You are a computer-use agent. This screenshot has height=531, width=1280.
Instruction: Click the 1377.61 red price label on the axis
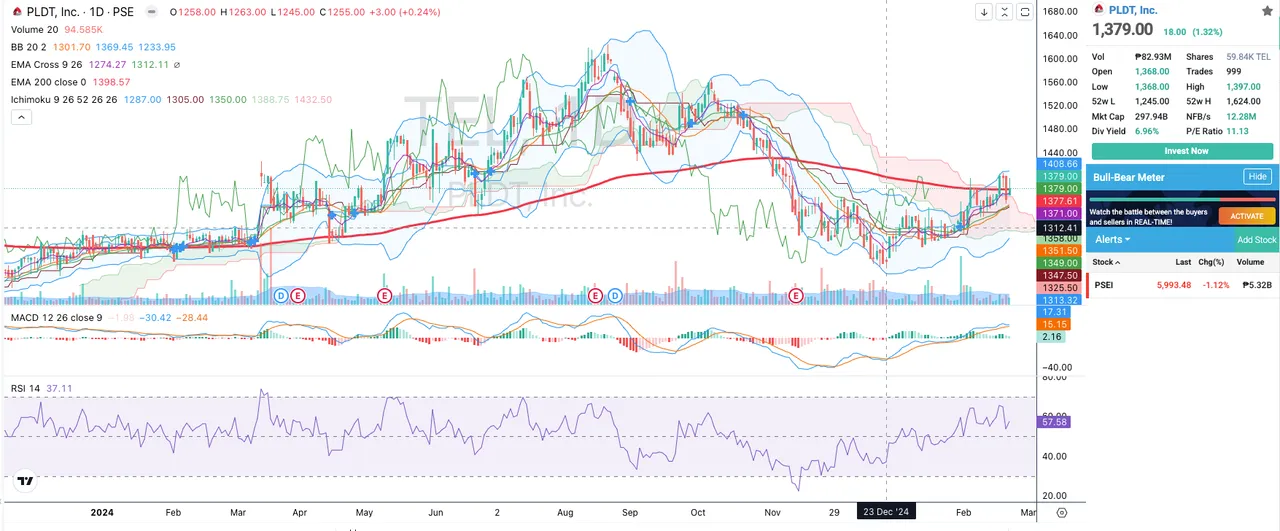pos(1060,201)
